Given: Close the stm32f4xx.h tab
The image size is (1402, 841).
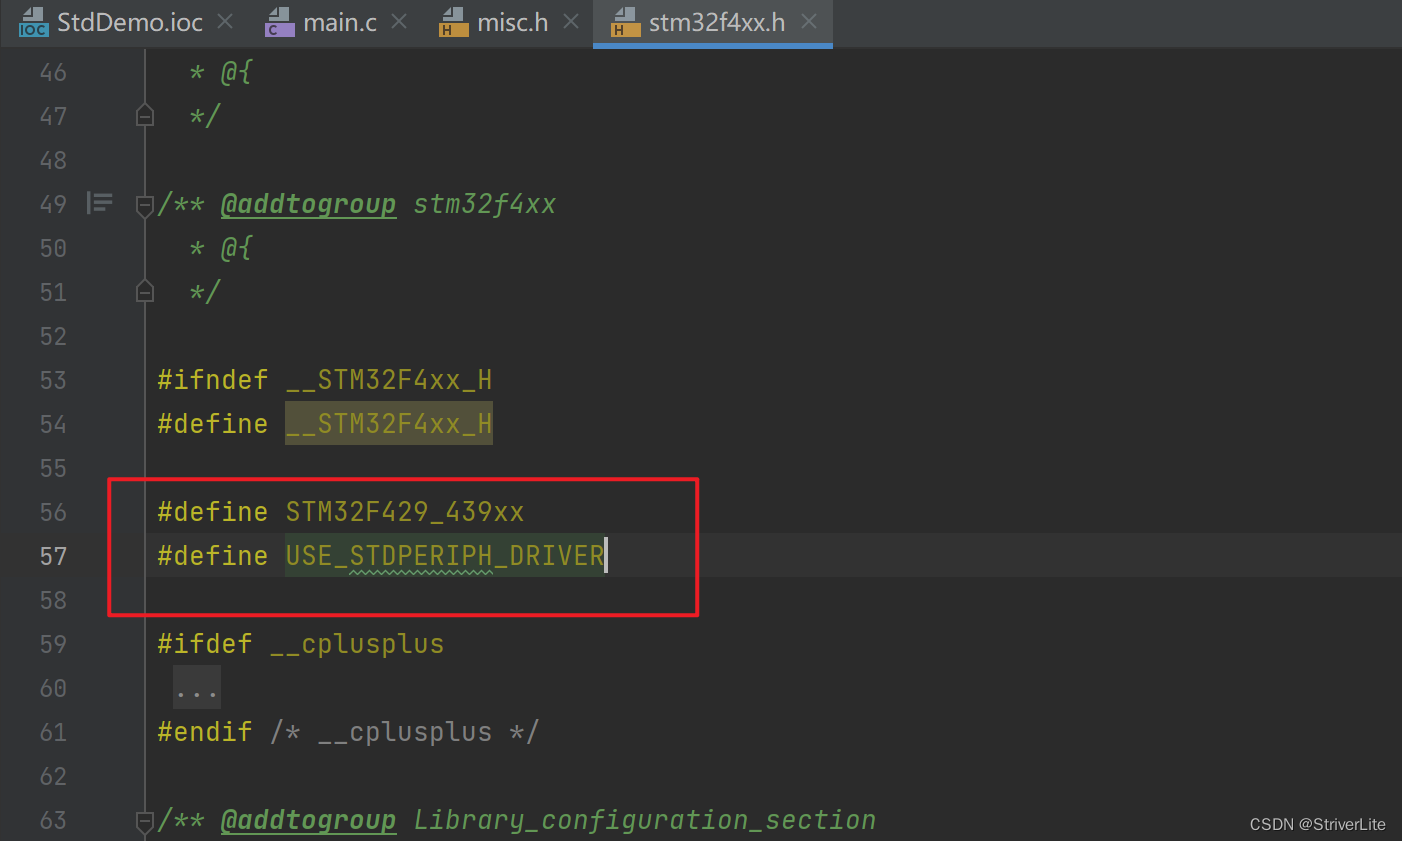Looking at the screenshot, I should [x=809, y=21].
